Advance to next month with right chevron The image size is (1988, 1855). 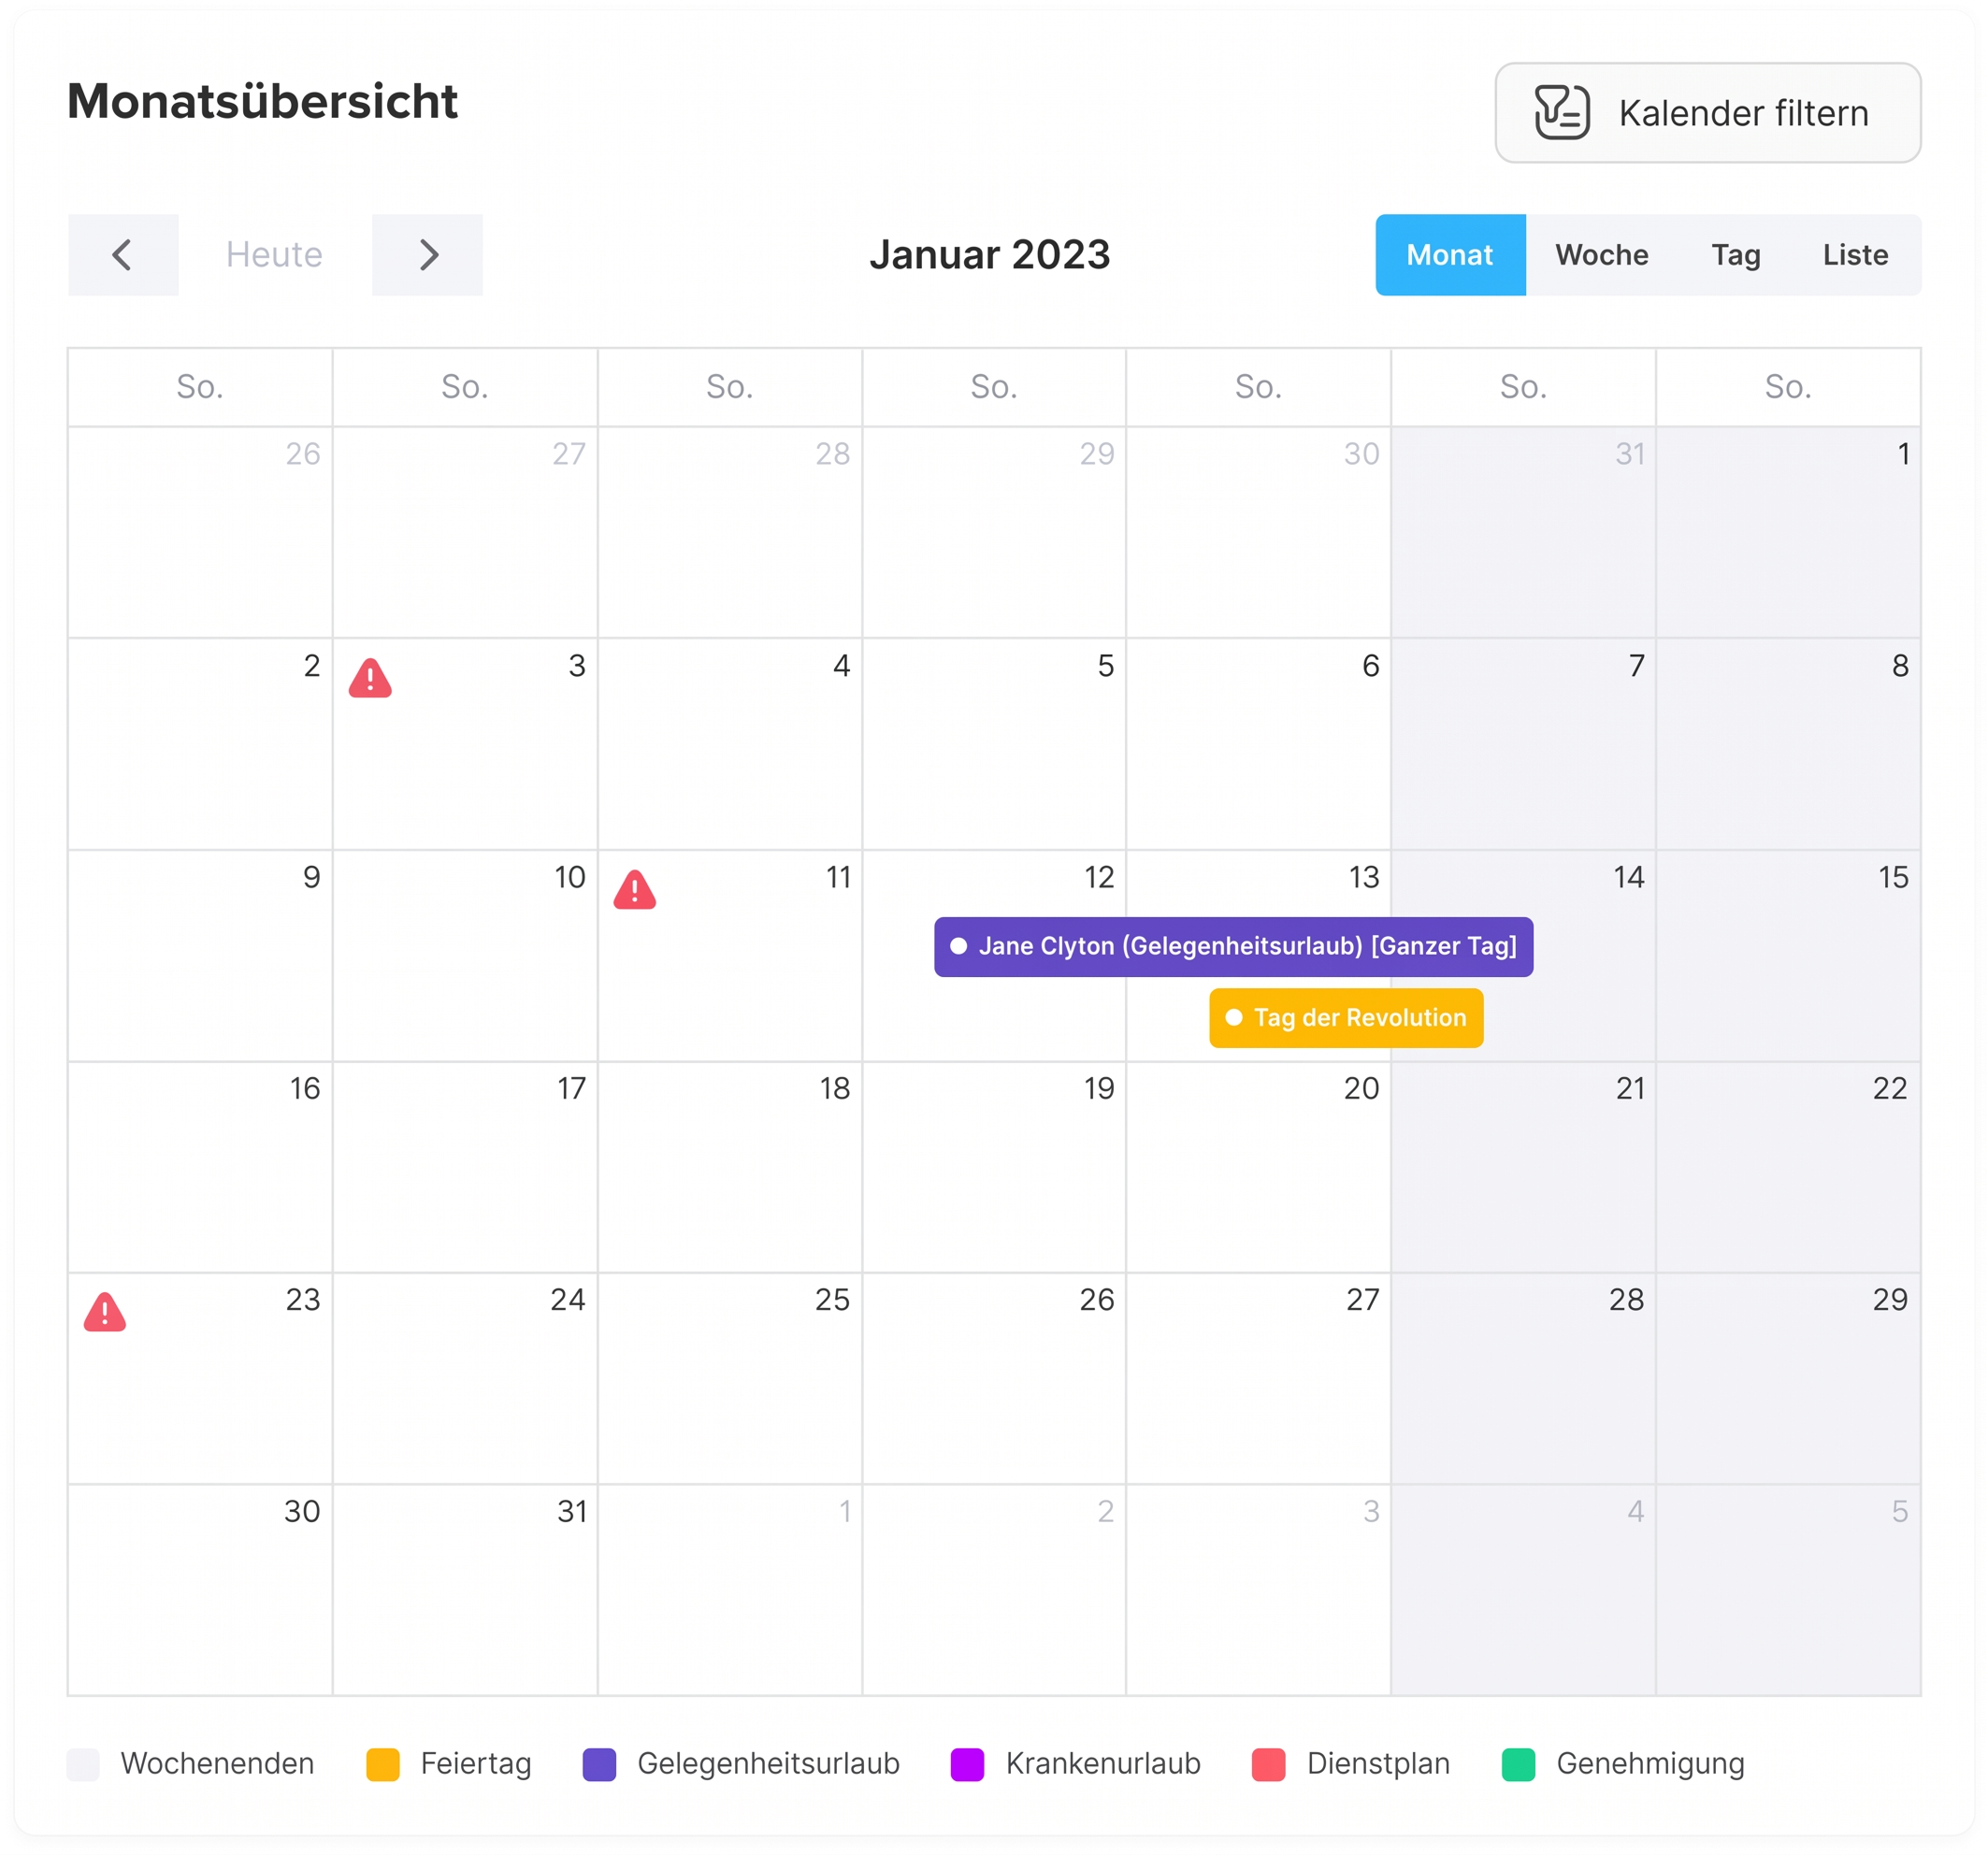click(x=428, y=255)
